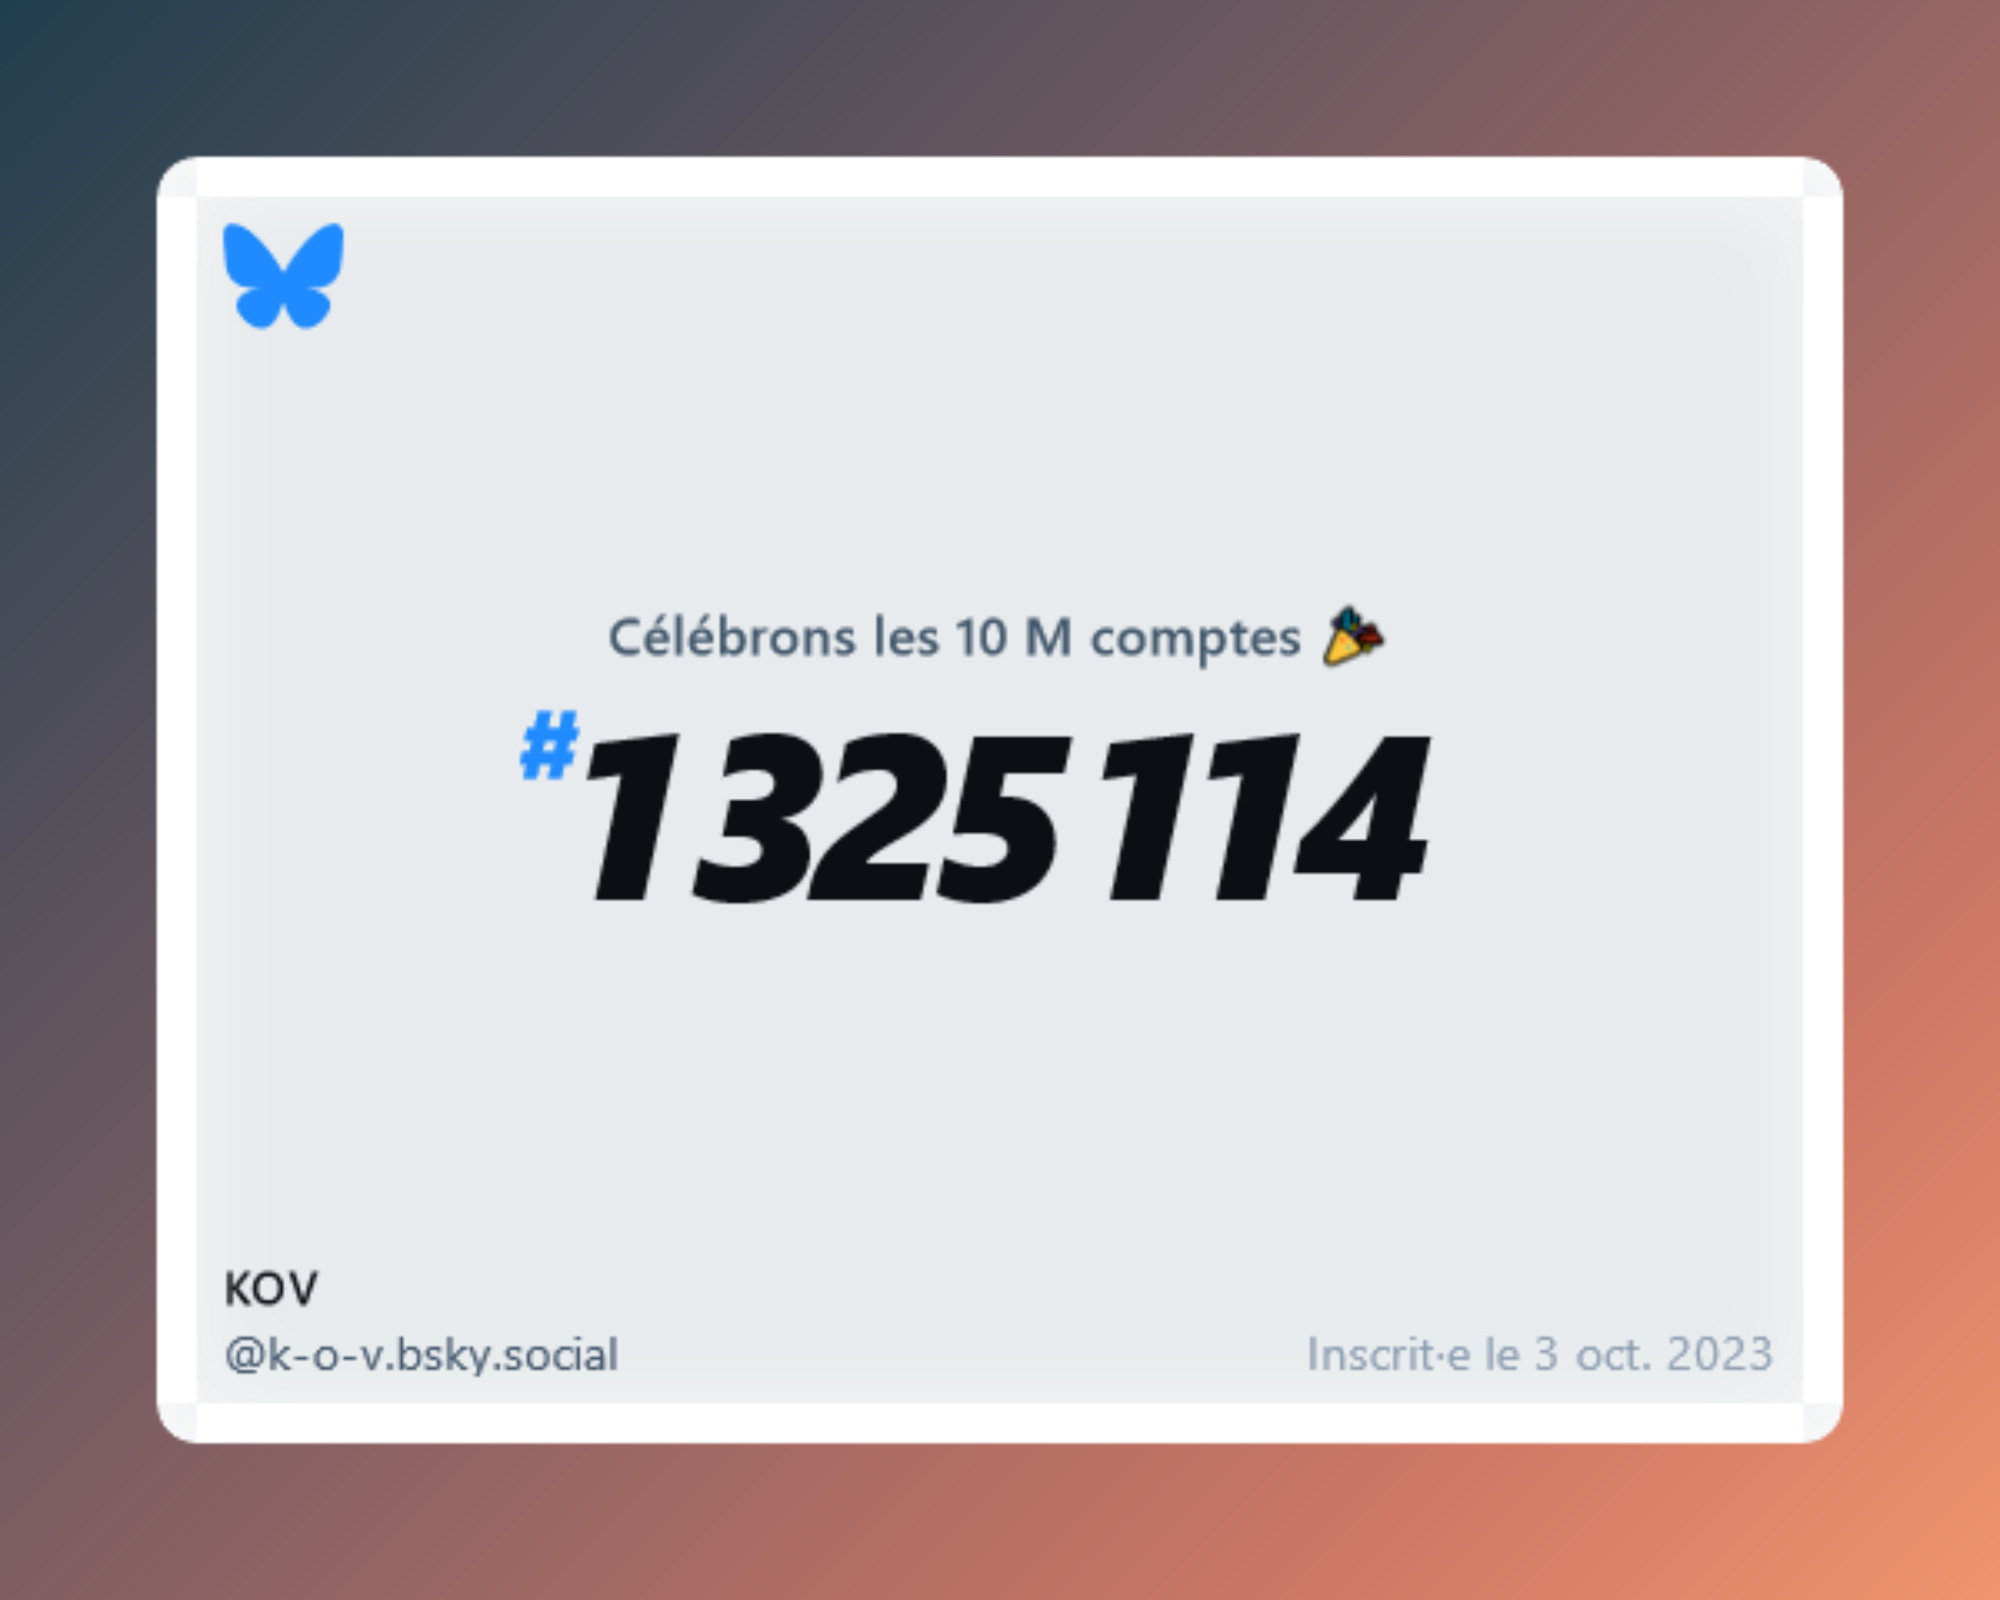The height and width of the screenshot is (1600, 2000).
Task: Click the Bluesky top-left butterfly icon
Action: coord(282,278)
